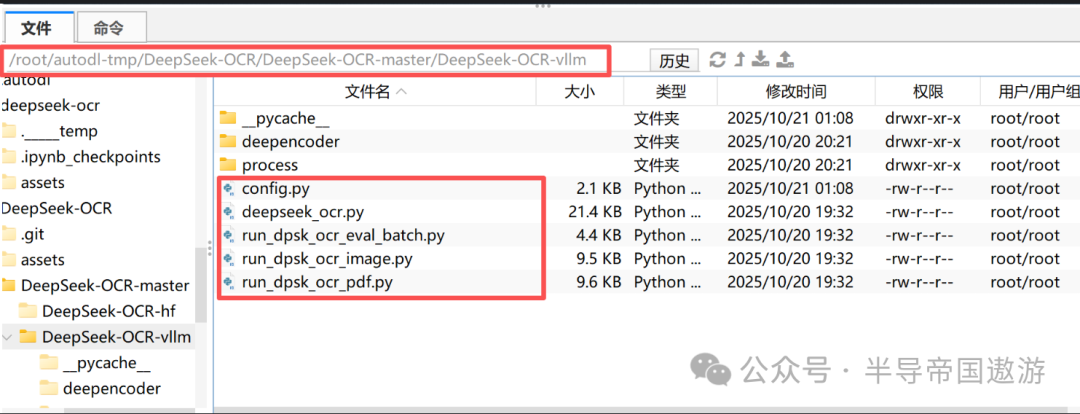The width and height of the screenshot is (1080, 414).
Task: Select file name run_dpsk_ocr_image.py
Action: pyautogui.click(x=327, y=258)
